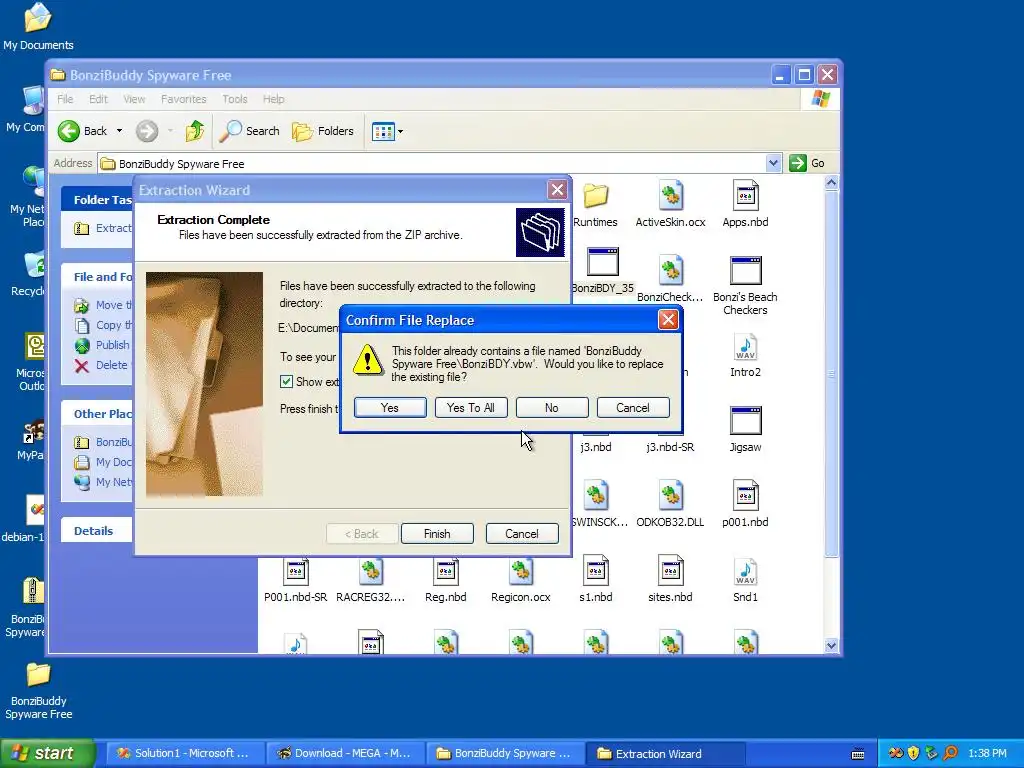Select the RACREG32 file
Viewport: 1024px width, 768px height.
click(x=370, y=580)
